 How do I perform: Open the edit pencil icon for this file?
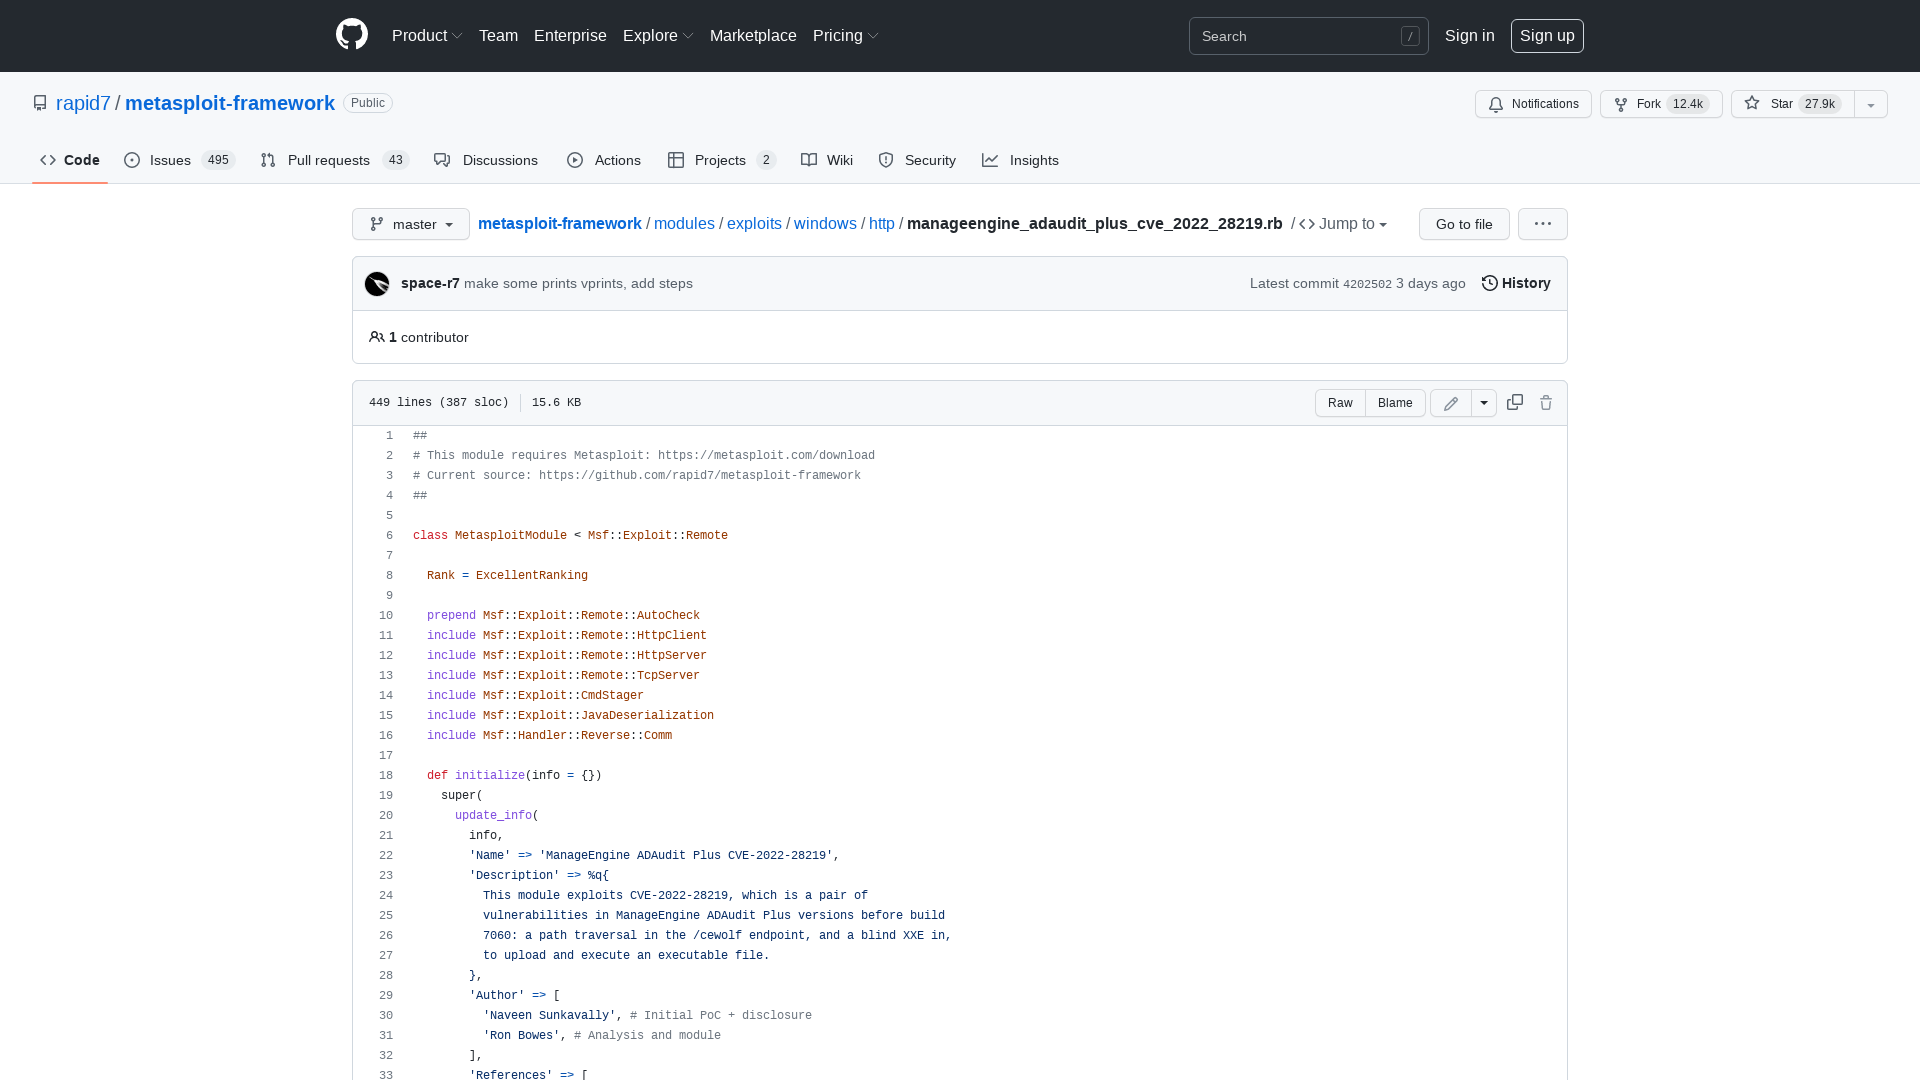pyautogui.click(x=1450, y=403)
